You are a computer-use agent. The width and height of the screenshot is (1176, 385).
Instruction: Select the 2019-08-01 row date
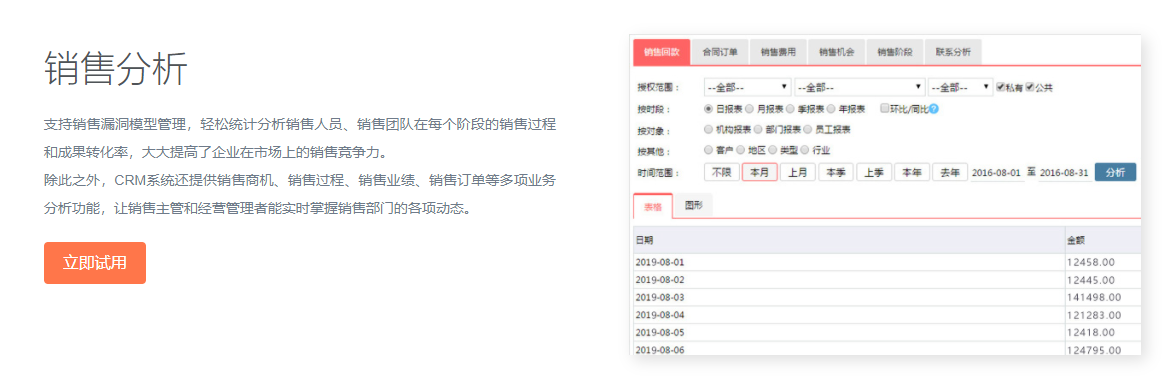(x=660, y=263)
